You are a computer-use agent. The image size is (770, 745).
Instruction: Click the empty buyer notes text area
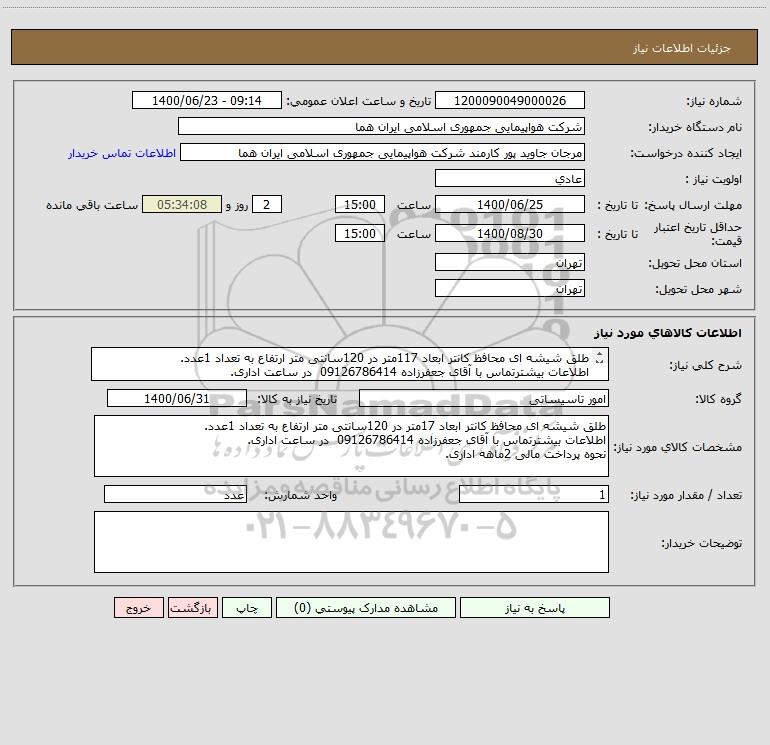351,542
